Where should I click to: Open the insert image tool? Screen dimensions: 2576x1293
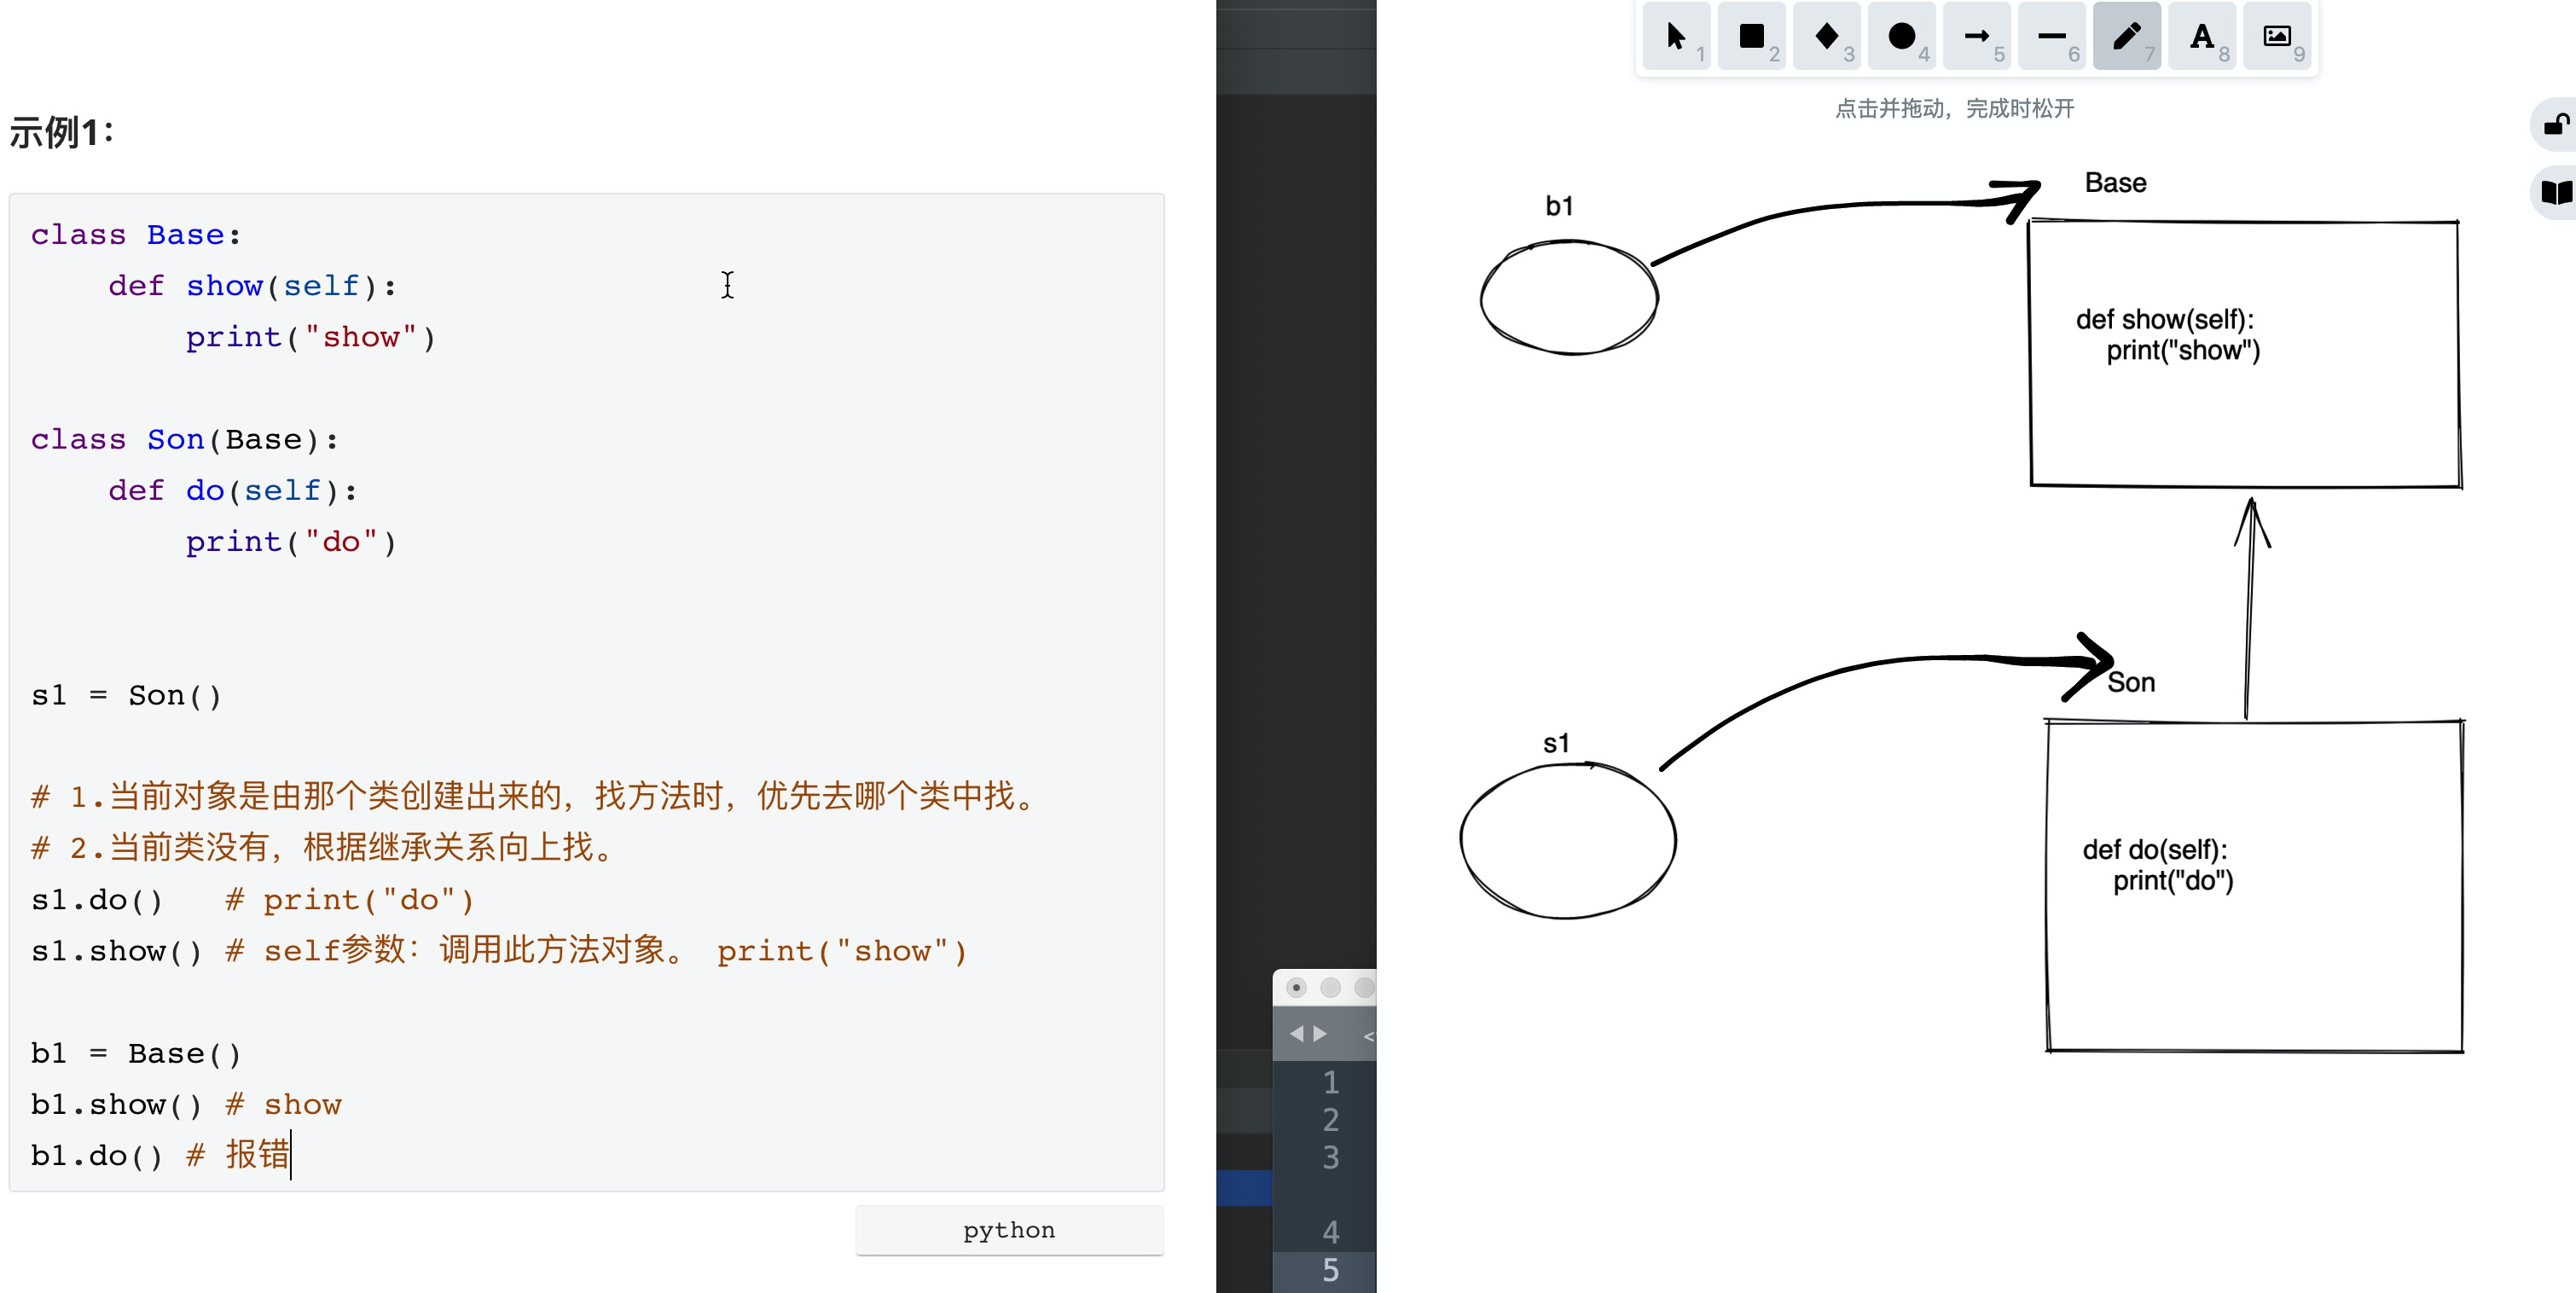[x=2277, y=37]
